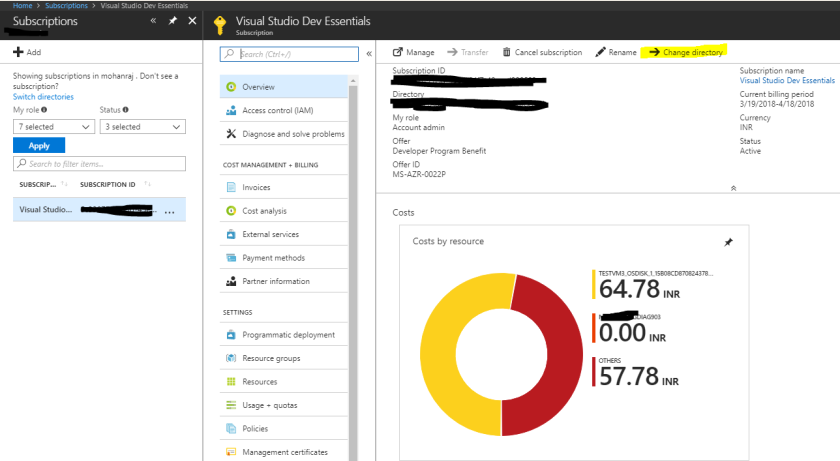Click the Rename pencil icon

[601, 52]
